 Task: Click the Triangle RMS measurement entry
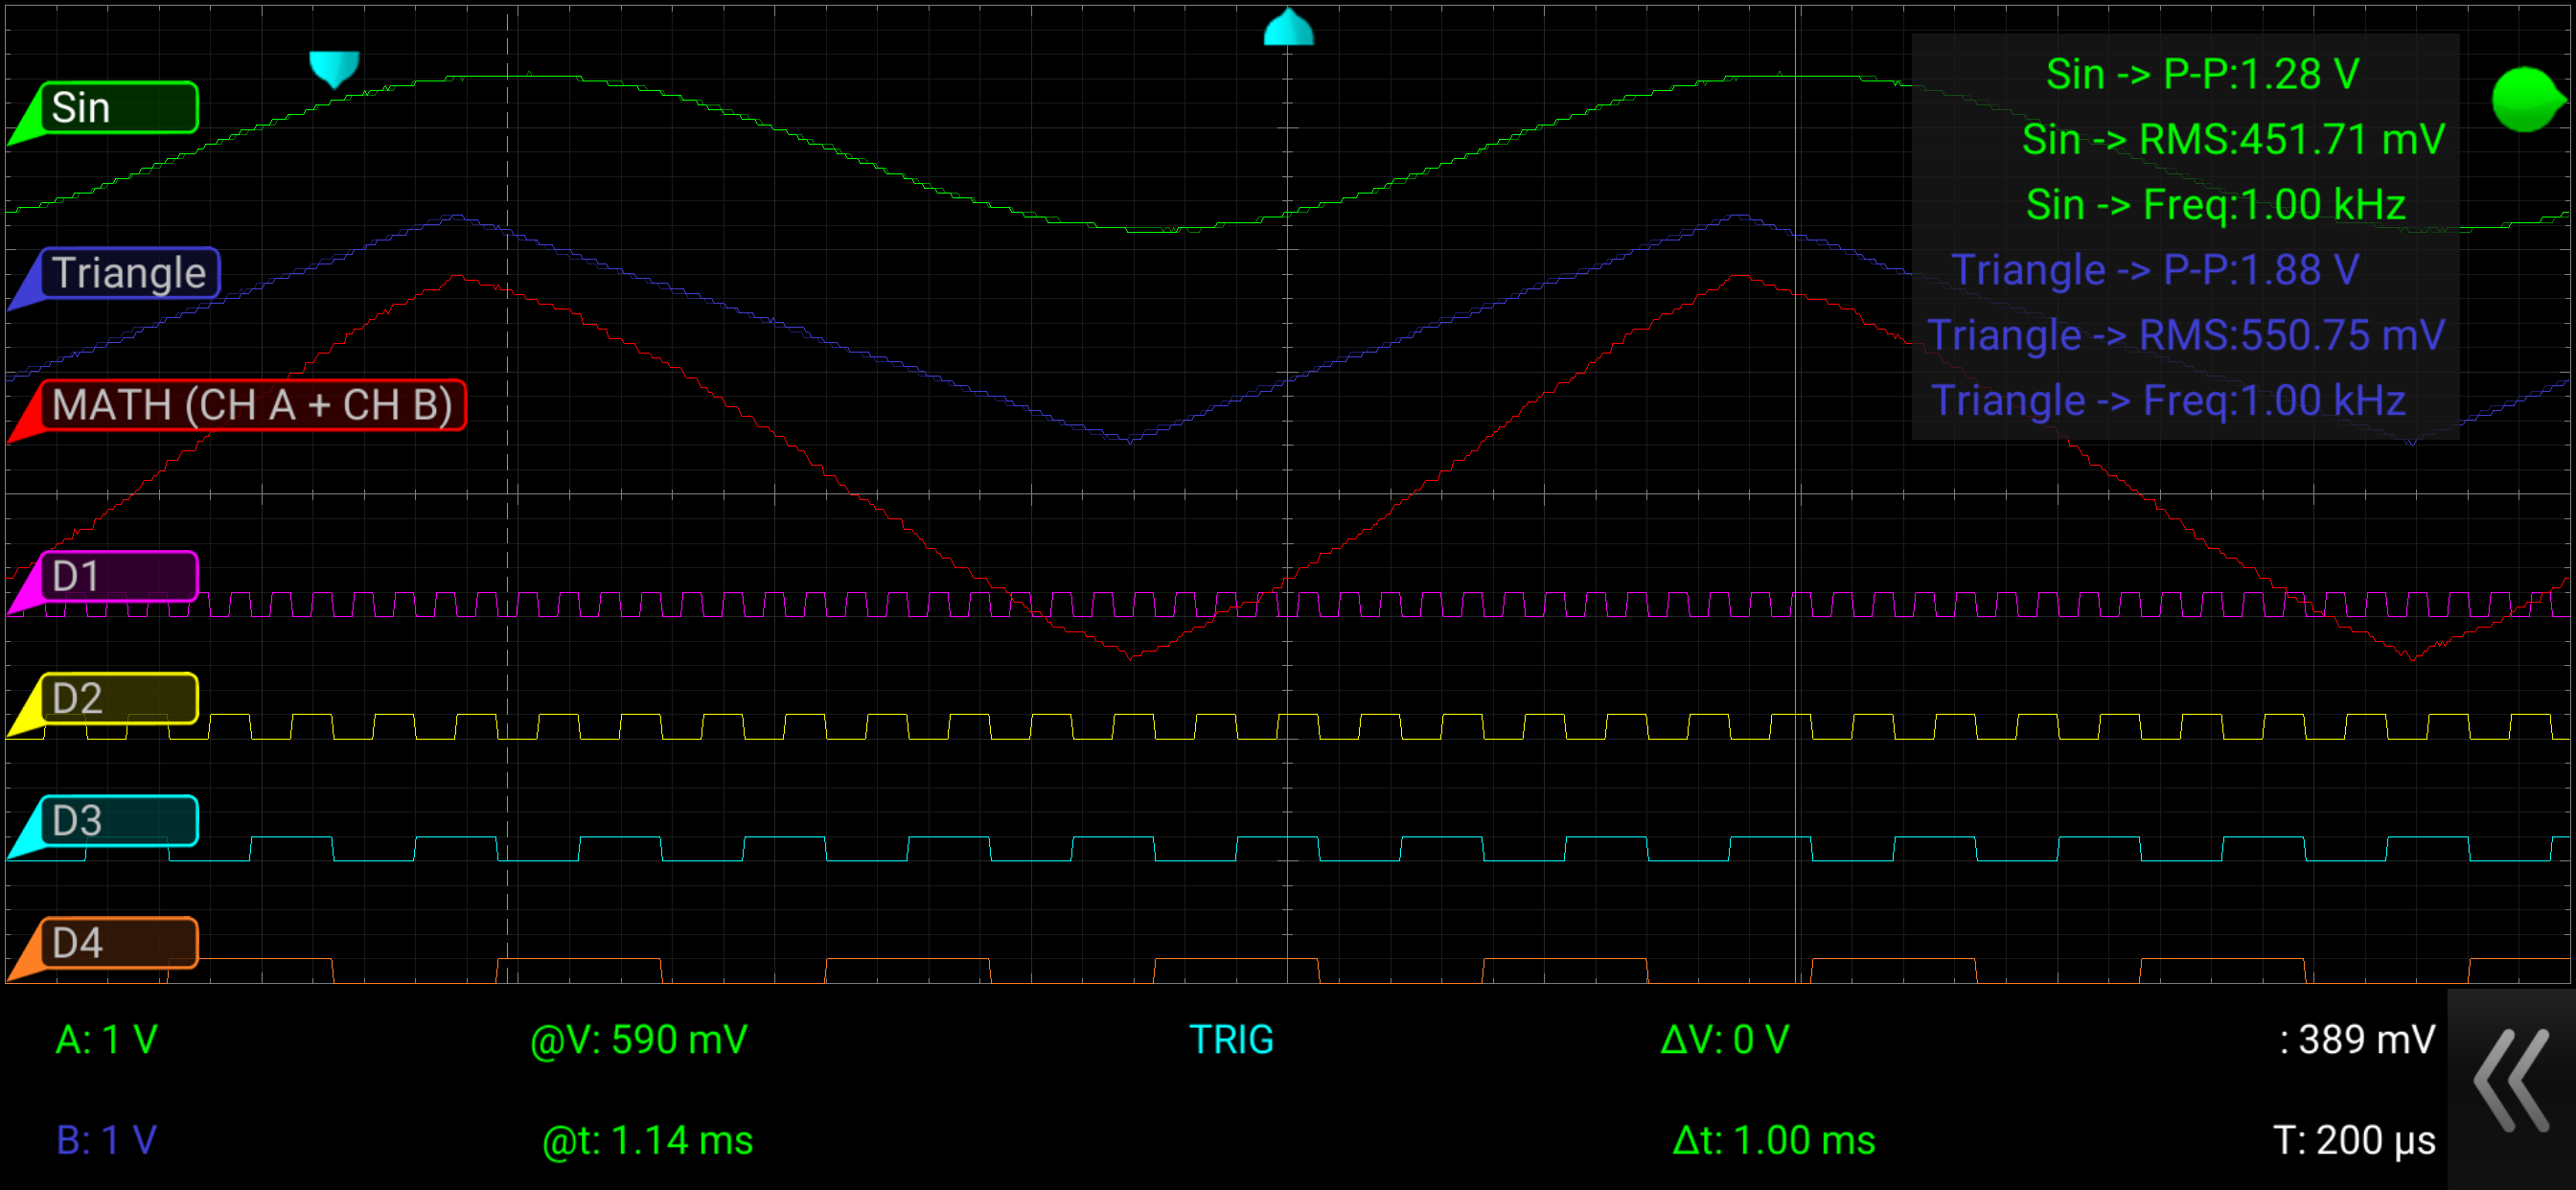coord(2186,335)
